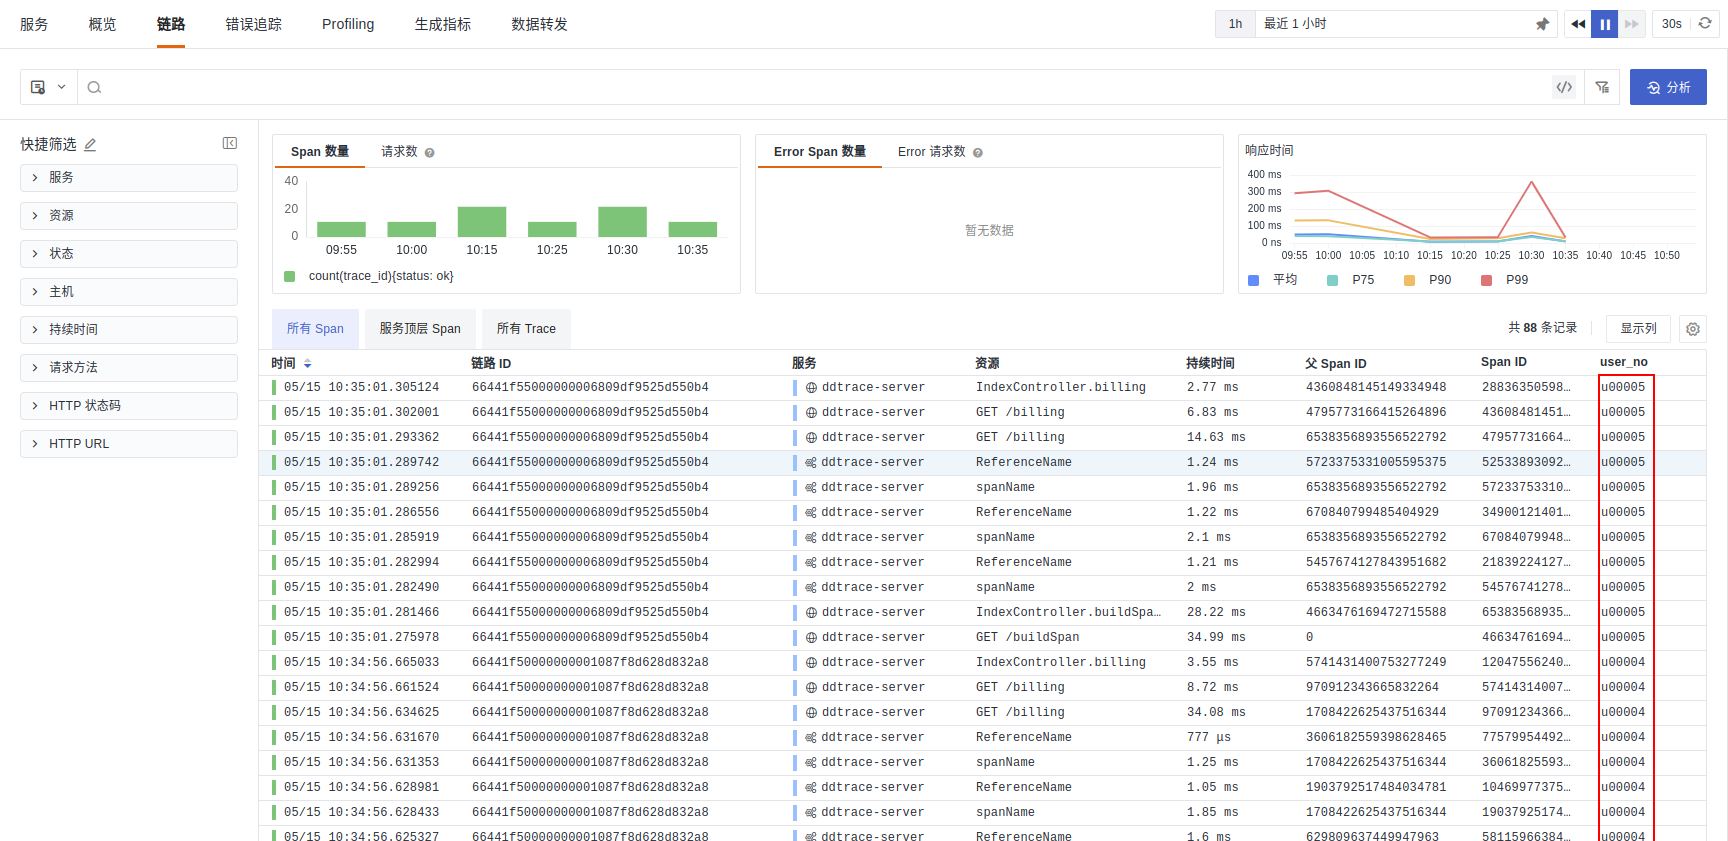The width and height of the screenshot is (1728, 841).
Task: Click the service icon on IndexController.buildSpa… row
Action: [811, 612]
